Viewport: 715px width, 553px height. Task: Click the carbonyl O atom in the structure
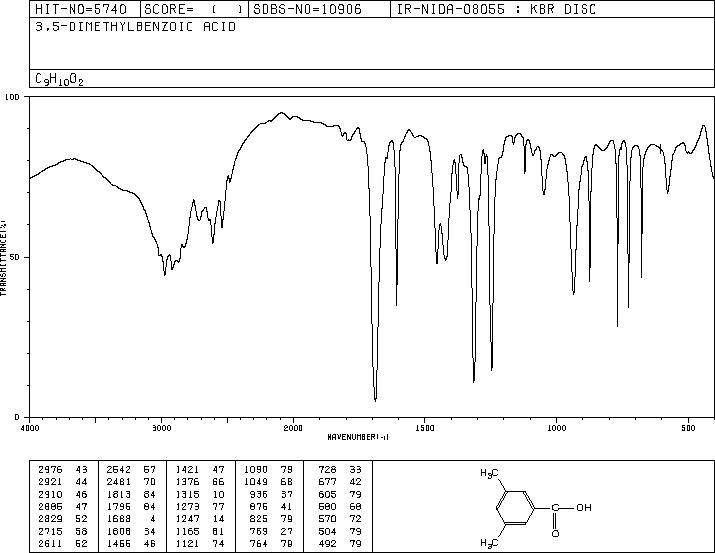555,533
